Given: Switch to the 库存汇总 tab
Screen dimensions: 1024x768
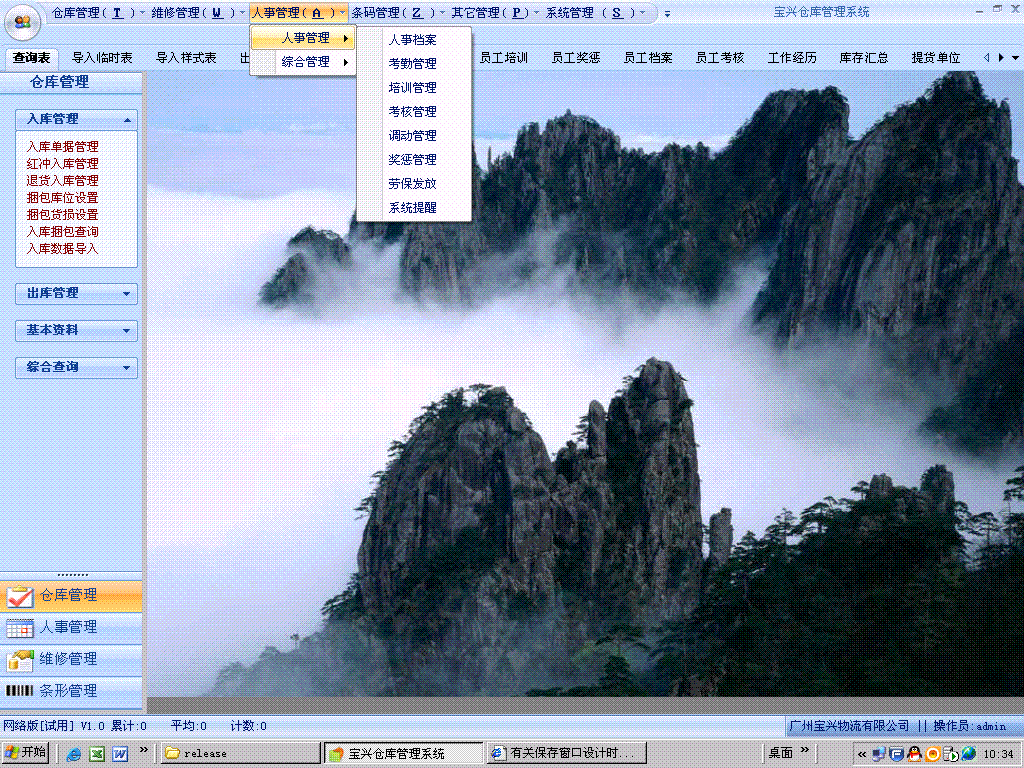Looking at the screenshot, I should point(864,58).
